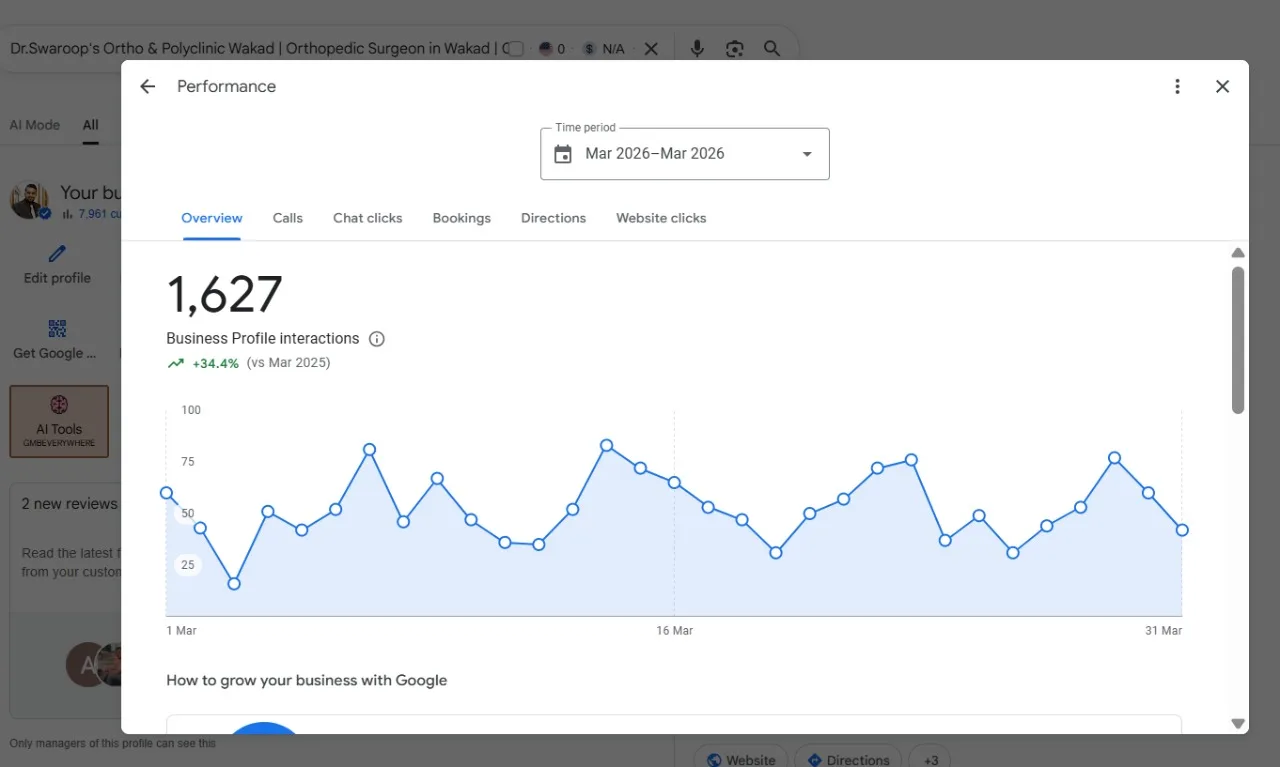The image size is (1280, 767).
Task: Click the 1 Mar data point on chart
Action: coord(167,493)
